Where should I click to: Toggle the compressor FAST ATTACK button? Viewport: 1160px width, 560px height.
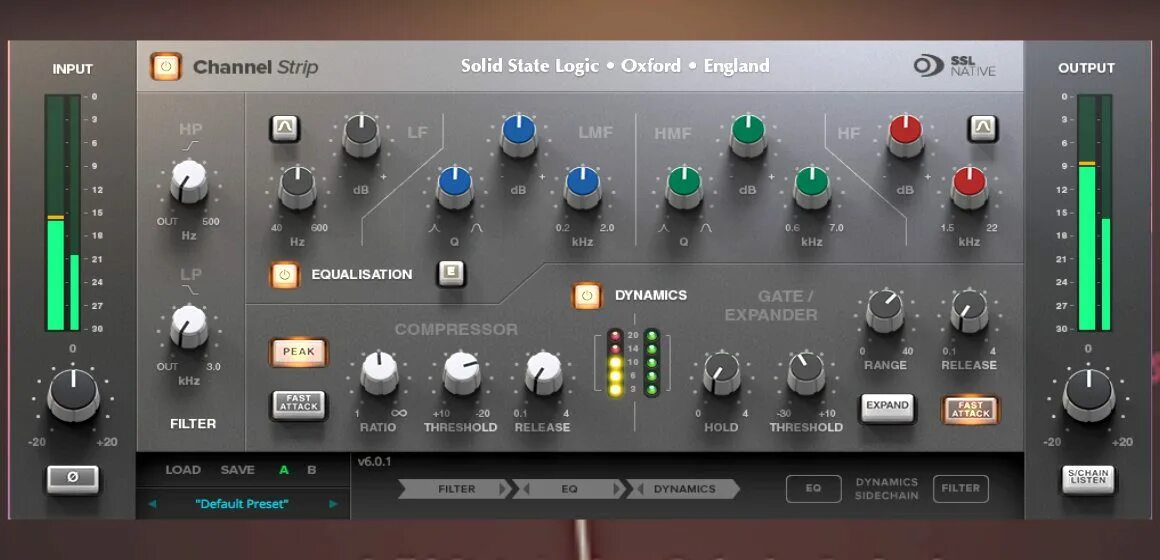(x=298, y=405)
